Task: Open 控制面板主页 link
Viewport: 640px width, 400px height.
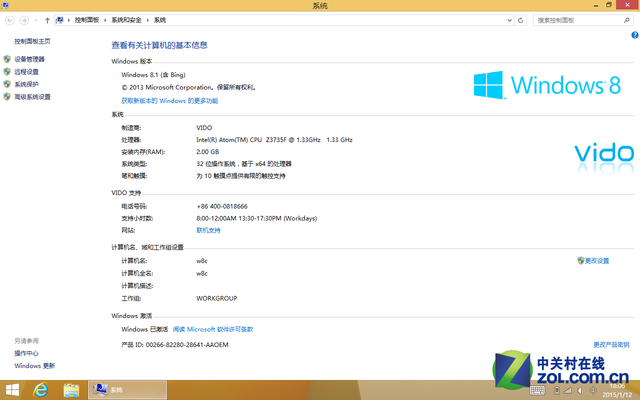Action: (32, 41)
